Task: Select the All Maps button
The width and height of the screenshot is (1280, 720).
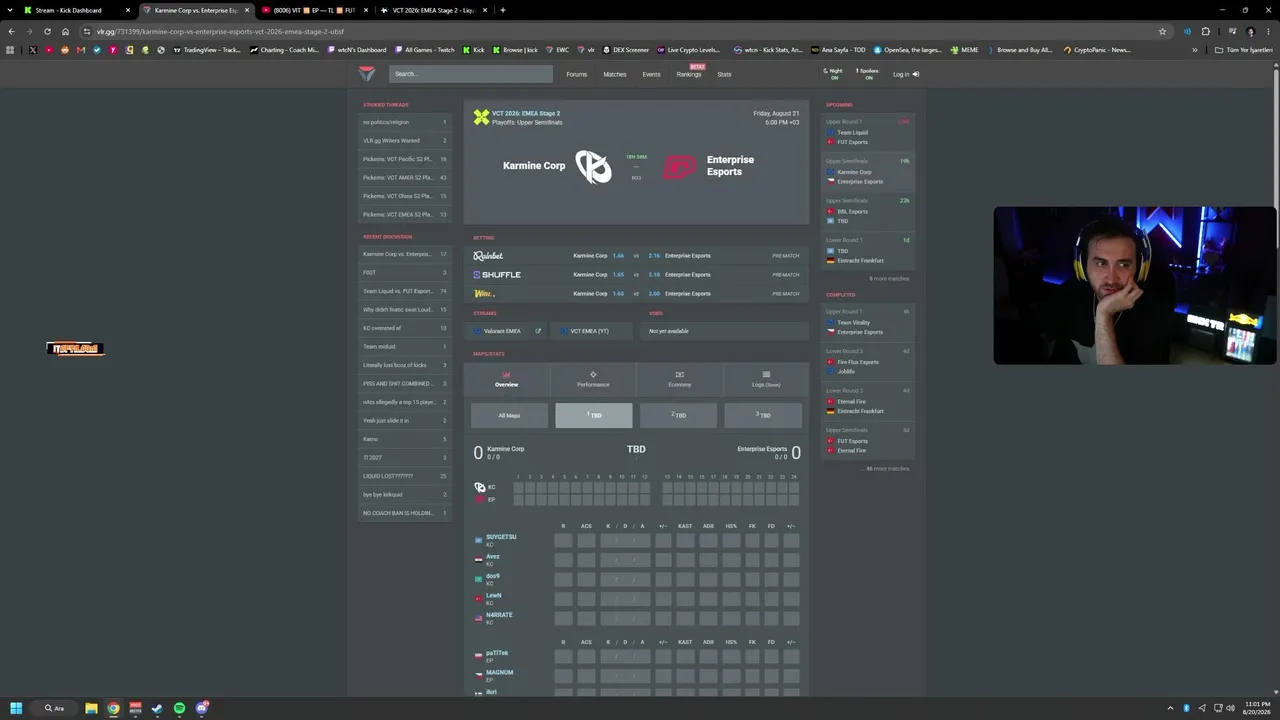Action: [509, 415]
